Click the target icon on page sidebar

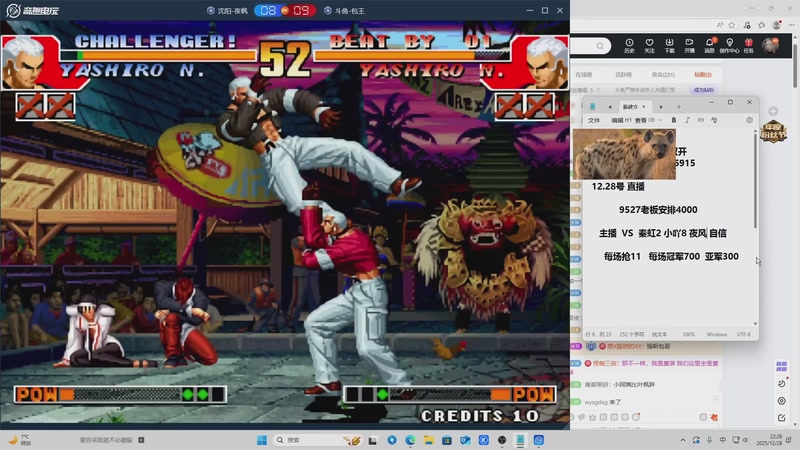tap(781, 401)
